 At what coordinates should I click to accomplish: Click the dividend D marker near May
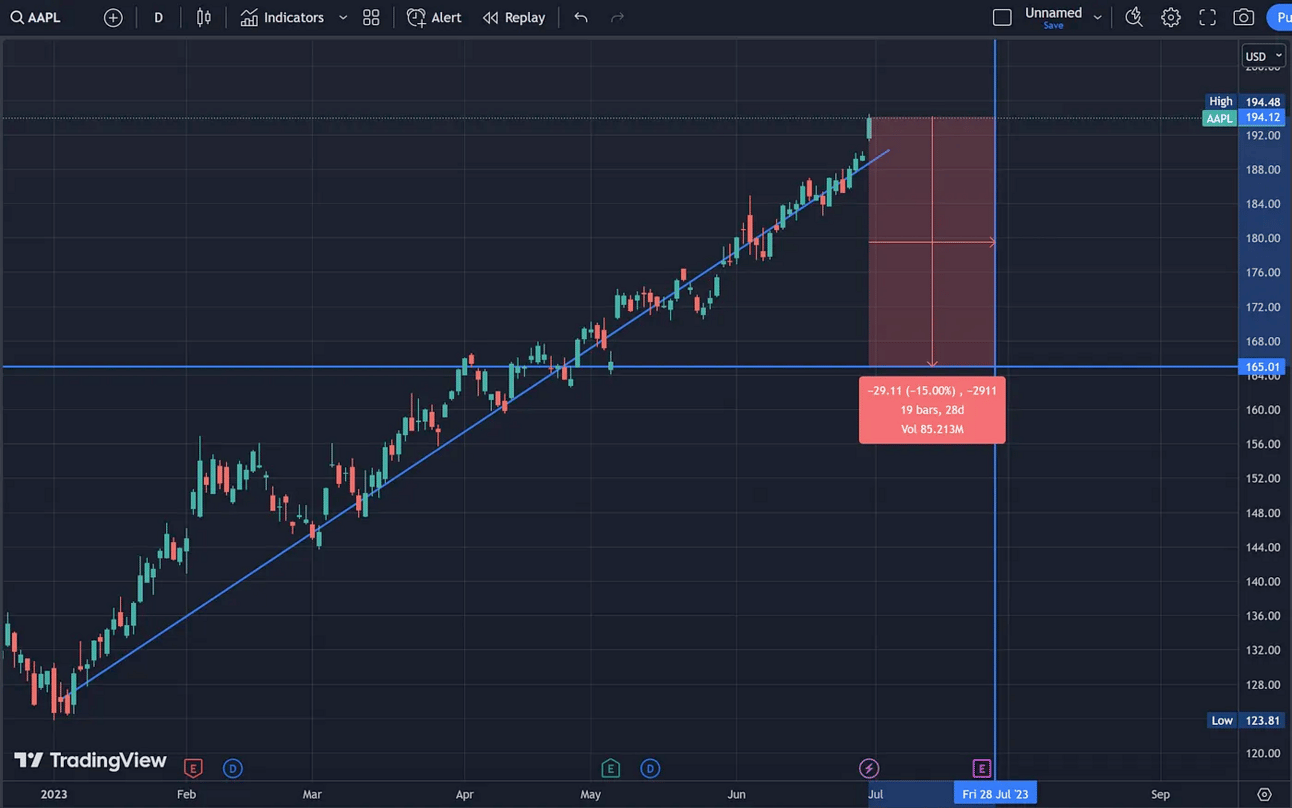(x=650, y=768)
